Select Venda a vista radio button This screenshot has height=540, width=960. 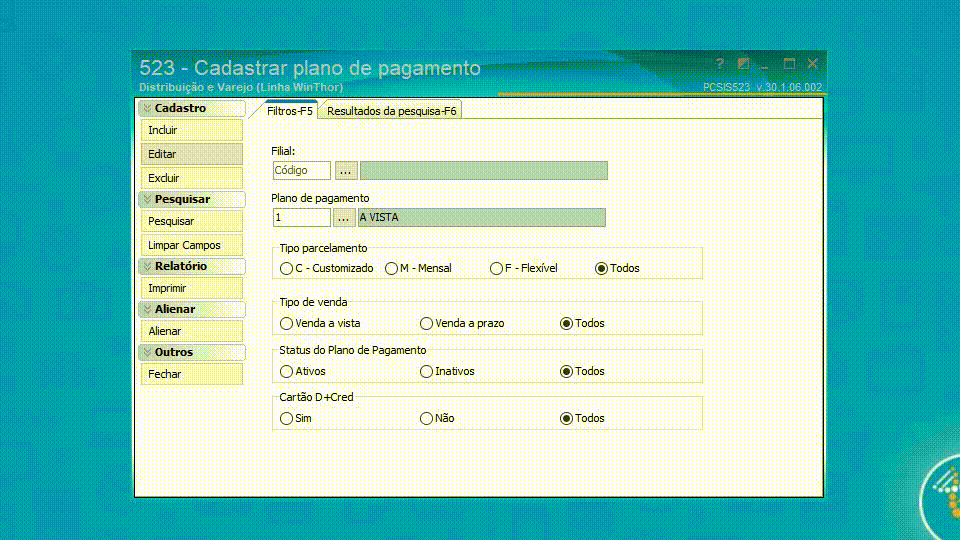coord(286,323)
